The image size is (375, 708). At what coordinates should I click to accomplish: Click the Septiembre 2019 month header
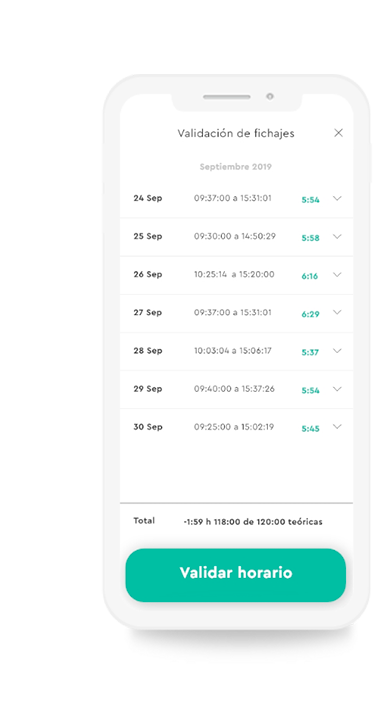click(236, 167)
